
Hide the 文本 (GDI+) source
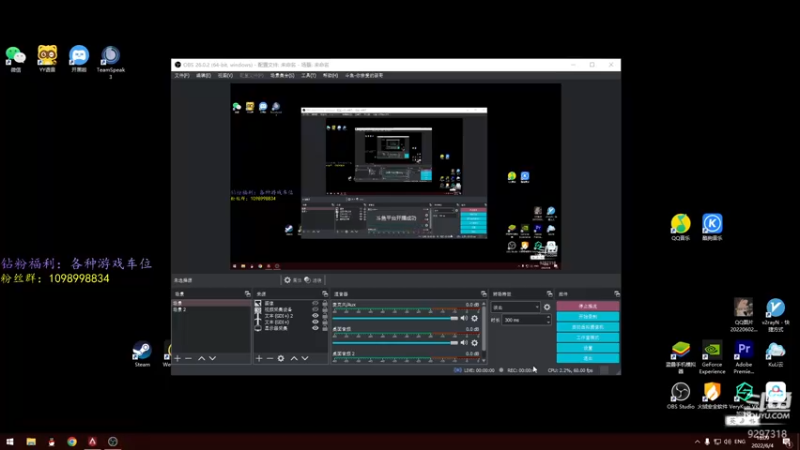tap(315, 322)
